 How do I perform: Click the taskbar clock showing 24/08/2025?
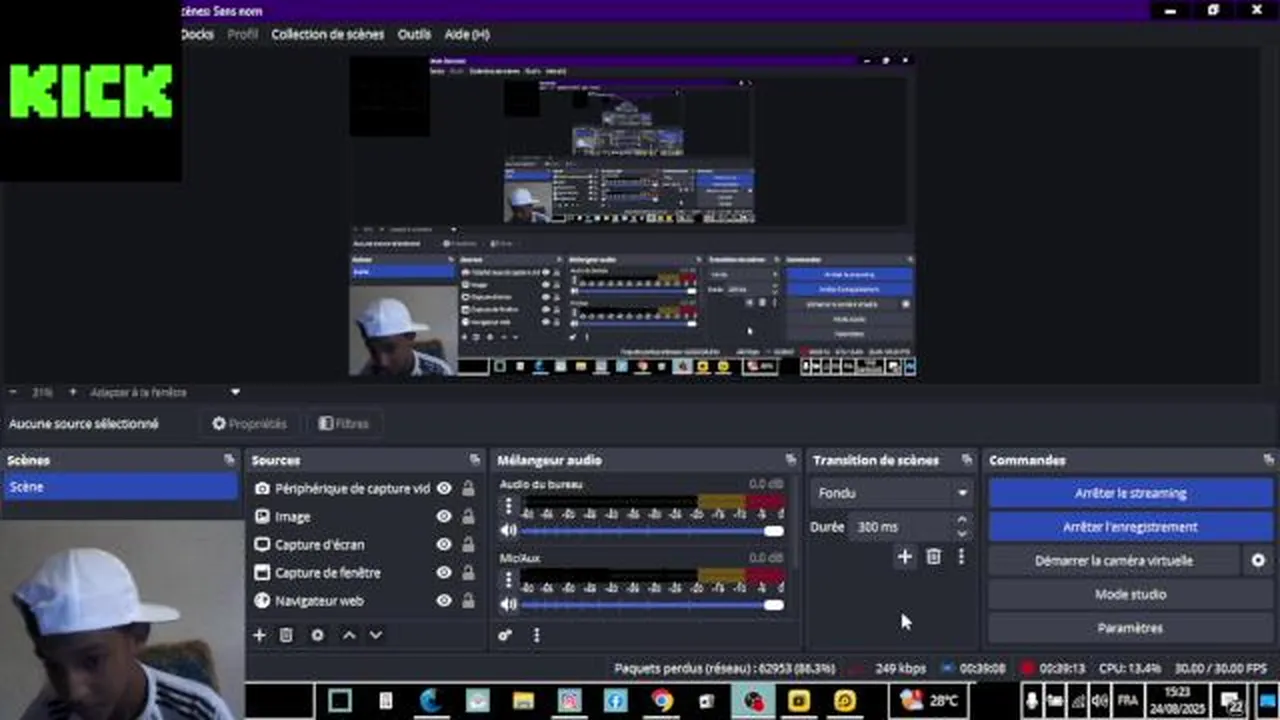1177,699
